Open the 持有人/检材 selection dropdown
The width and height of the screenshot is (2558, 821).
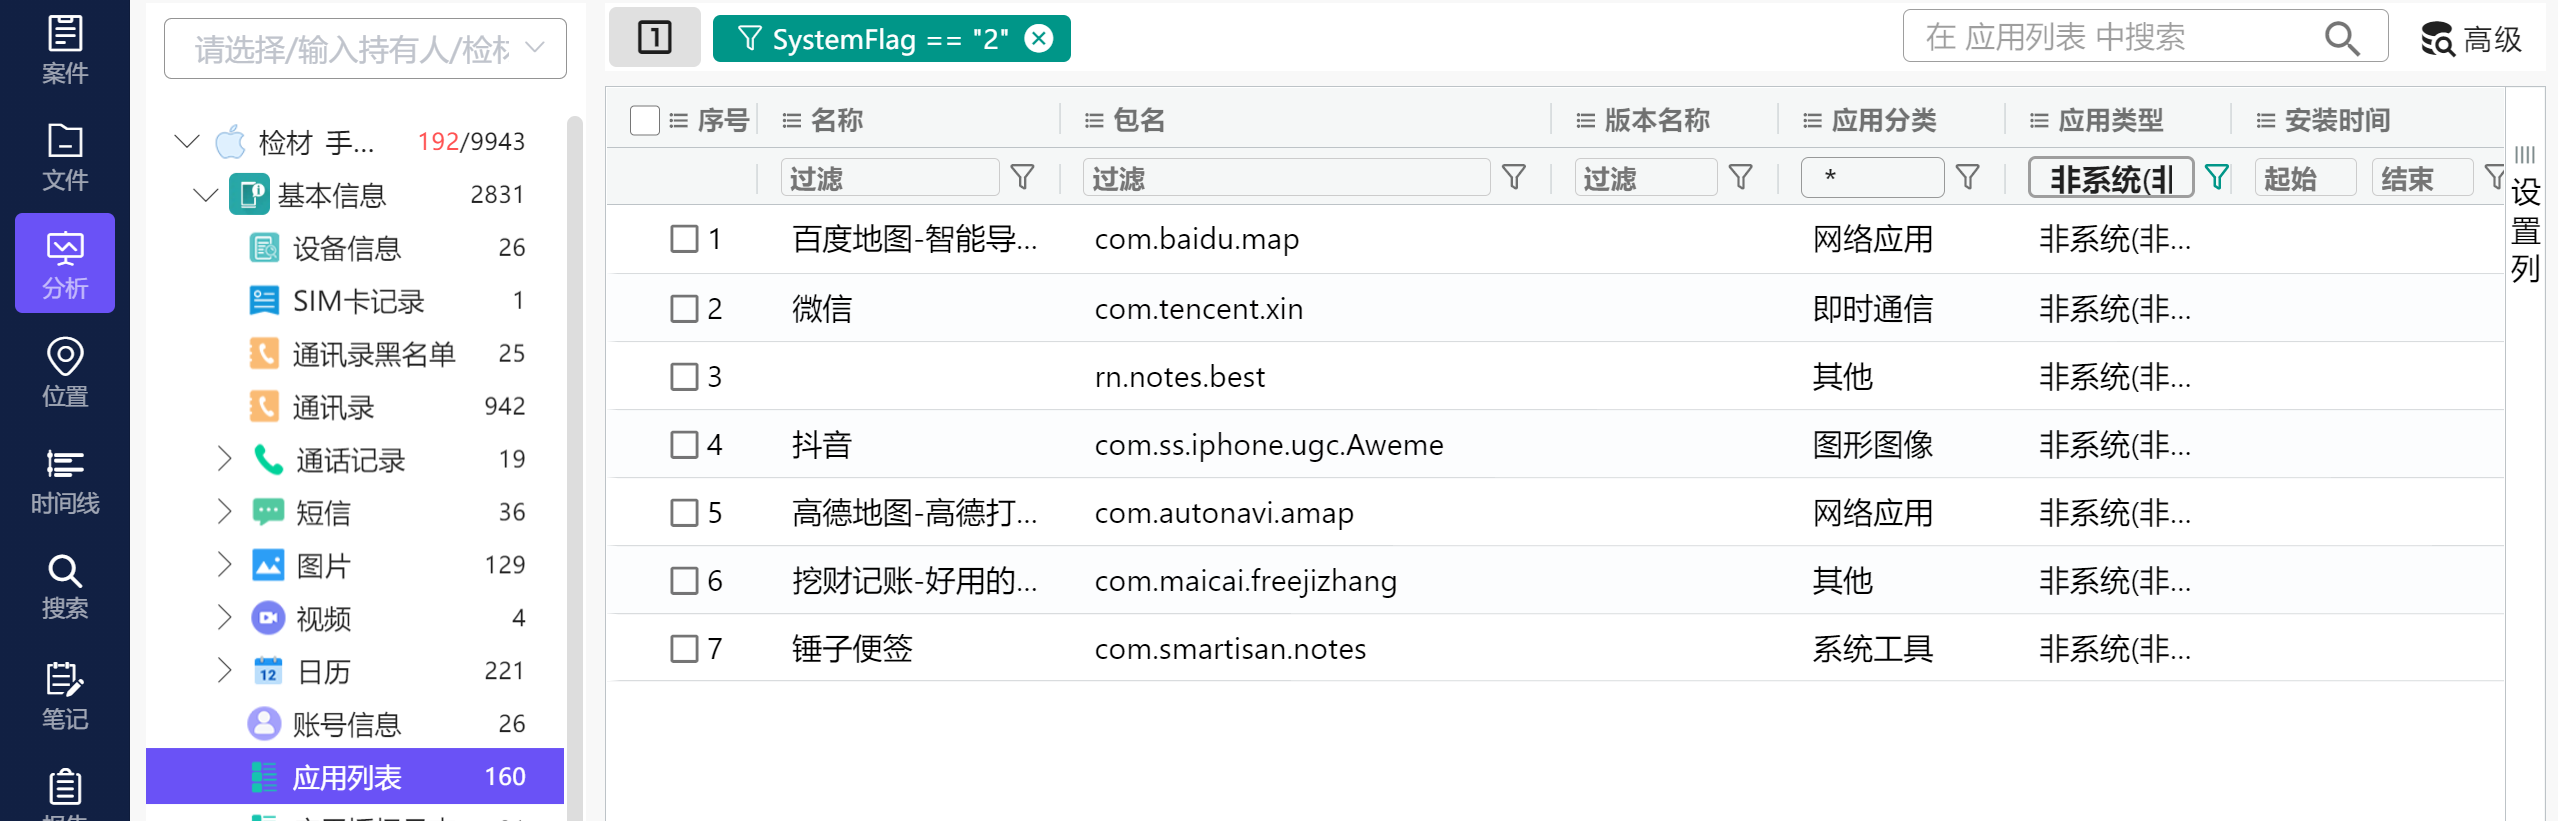click(365, 48)
